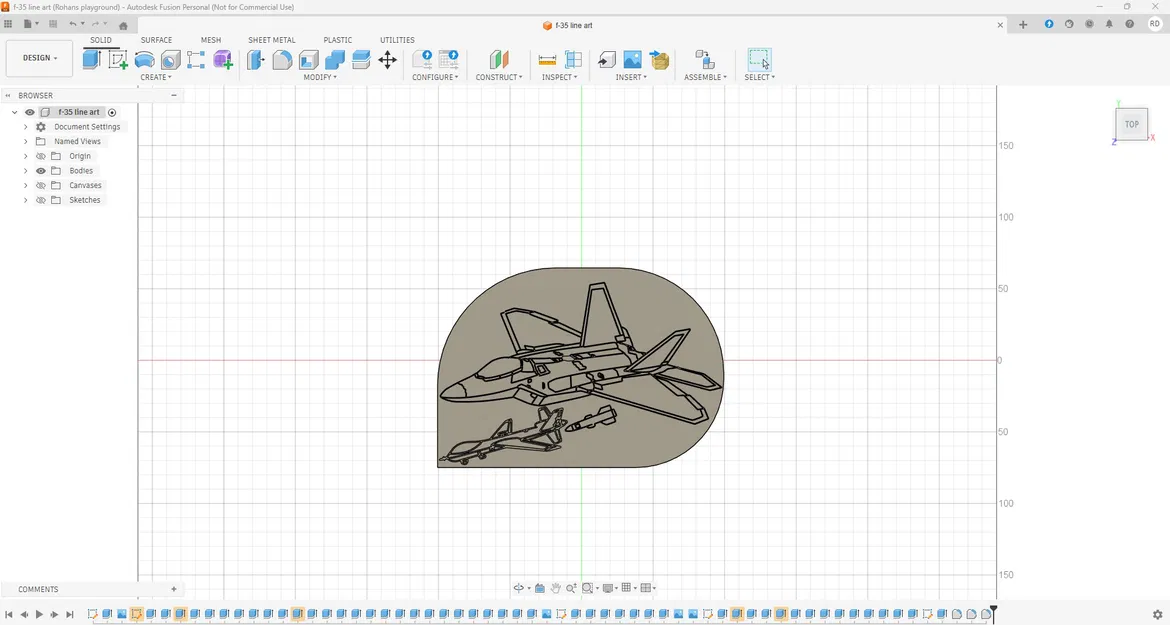Select the Pan tool in navigation bar

pos(556,588)
